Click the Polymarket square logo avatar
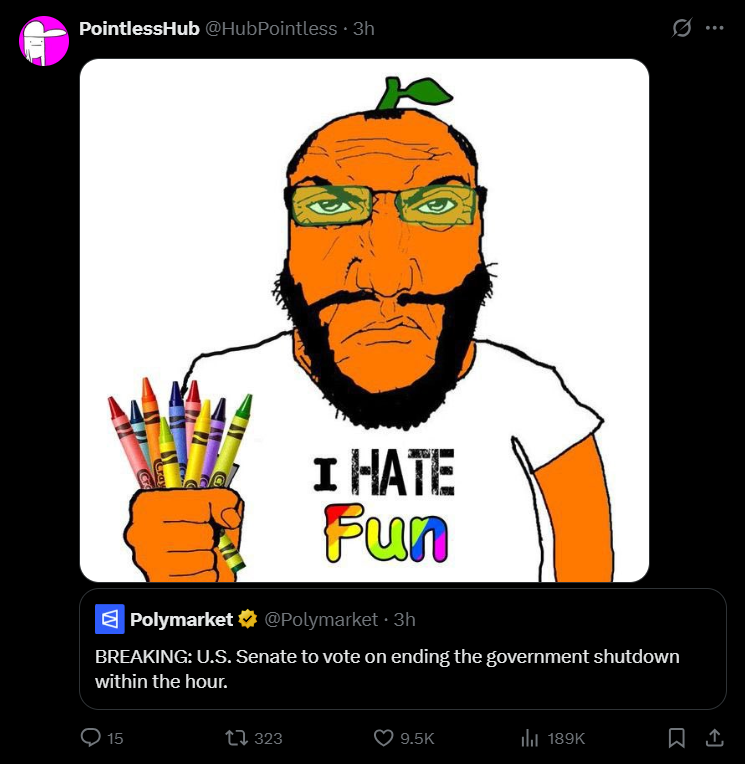This screenshot has height=764, width=745. point(109,619)
